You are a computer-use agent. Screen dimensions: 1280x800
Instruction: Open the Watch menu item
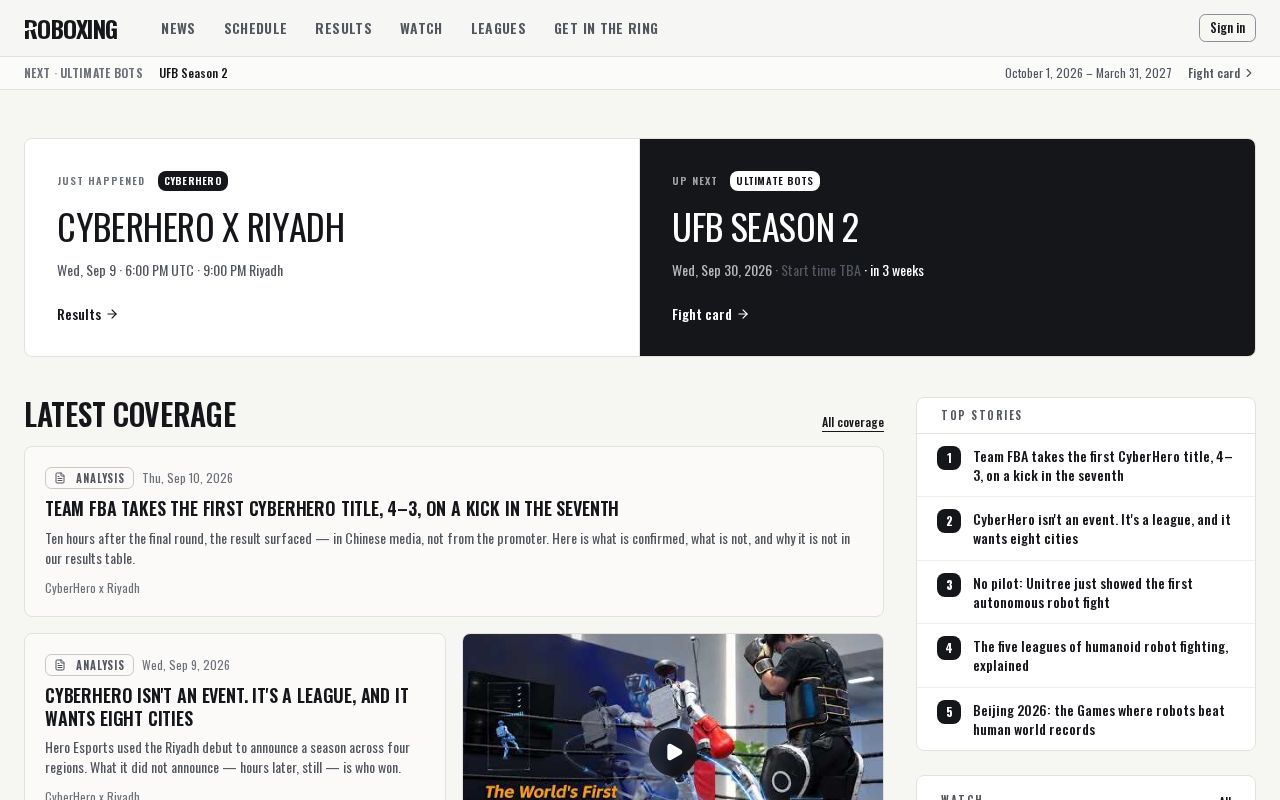pos(421,28)
